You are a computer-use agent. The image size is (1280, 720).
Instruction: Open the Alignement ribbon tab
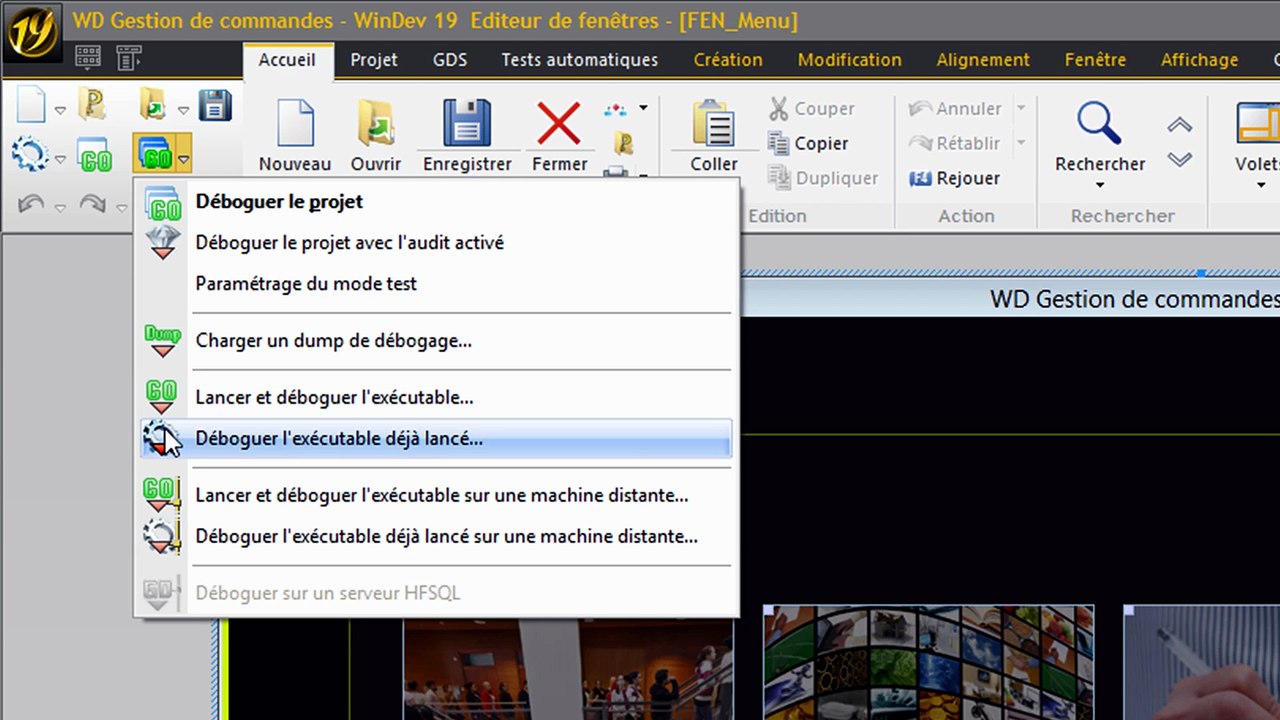983,60
